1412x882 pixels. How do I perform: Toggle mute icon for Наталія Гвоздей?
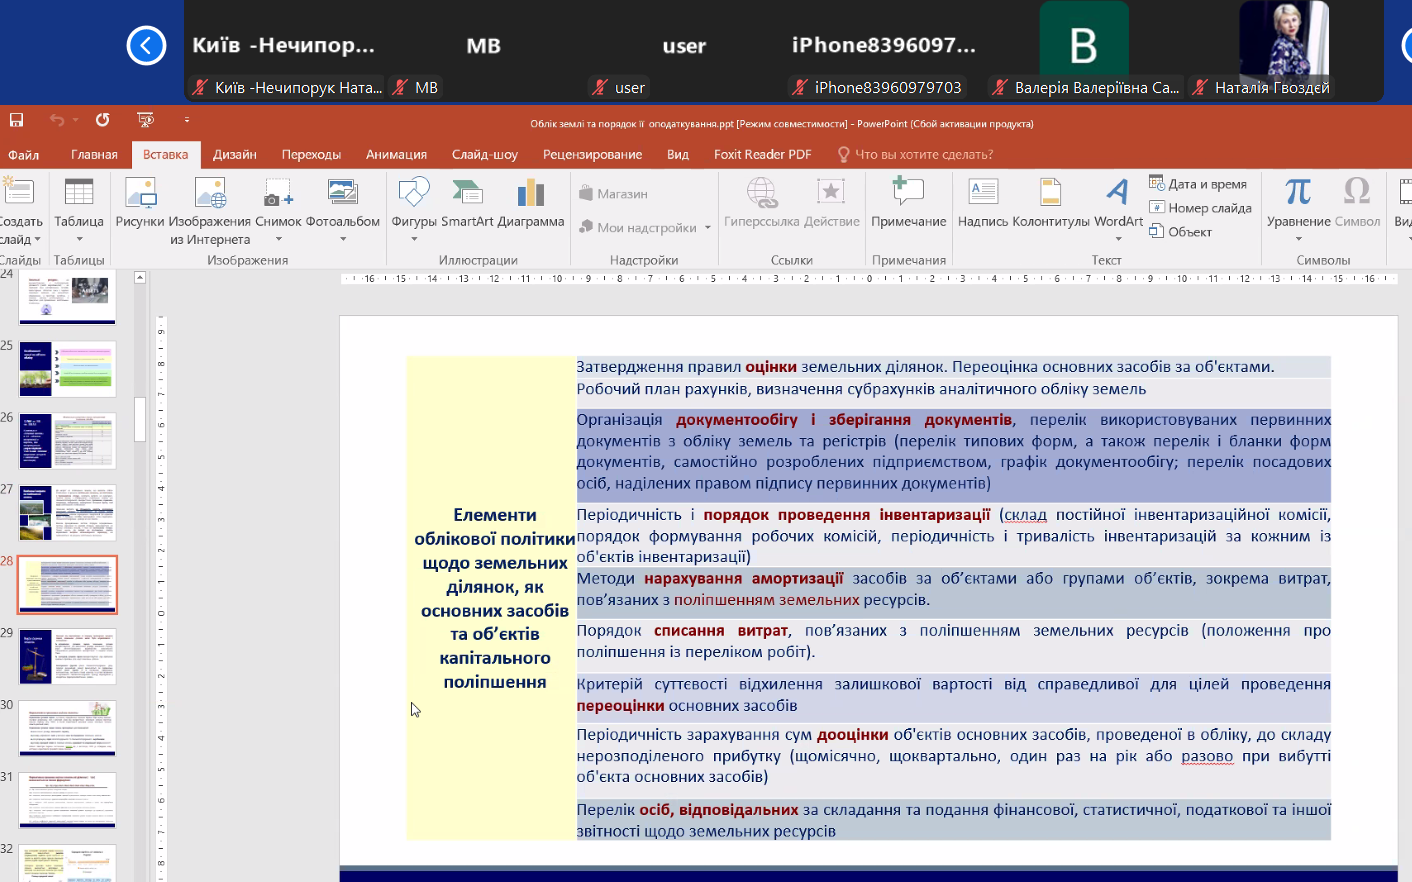tap(1200, 88)
